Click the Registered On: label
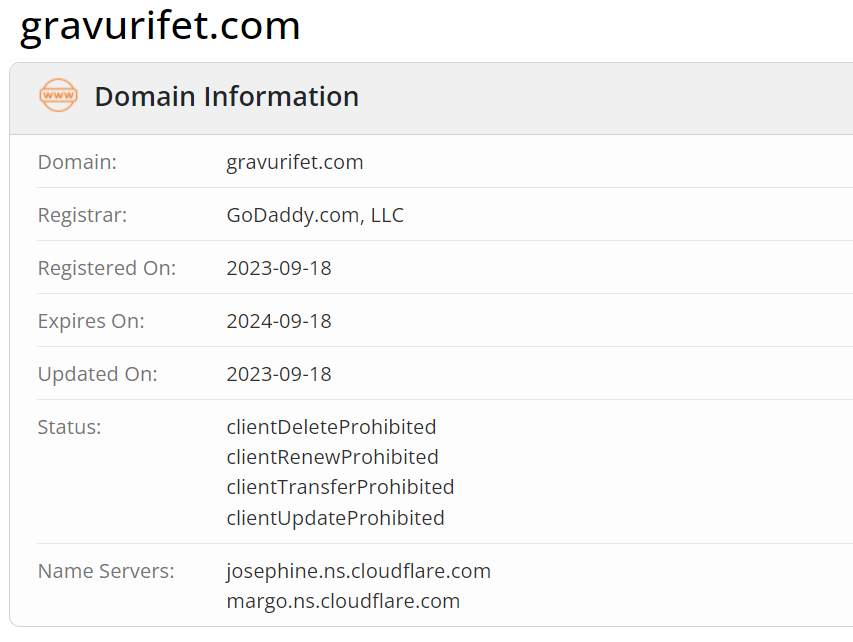Viewport: 853px width, 642px height. tap(106, 268)
